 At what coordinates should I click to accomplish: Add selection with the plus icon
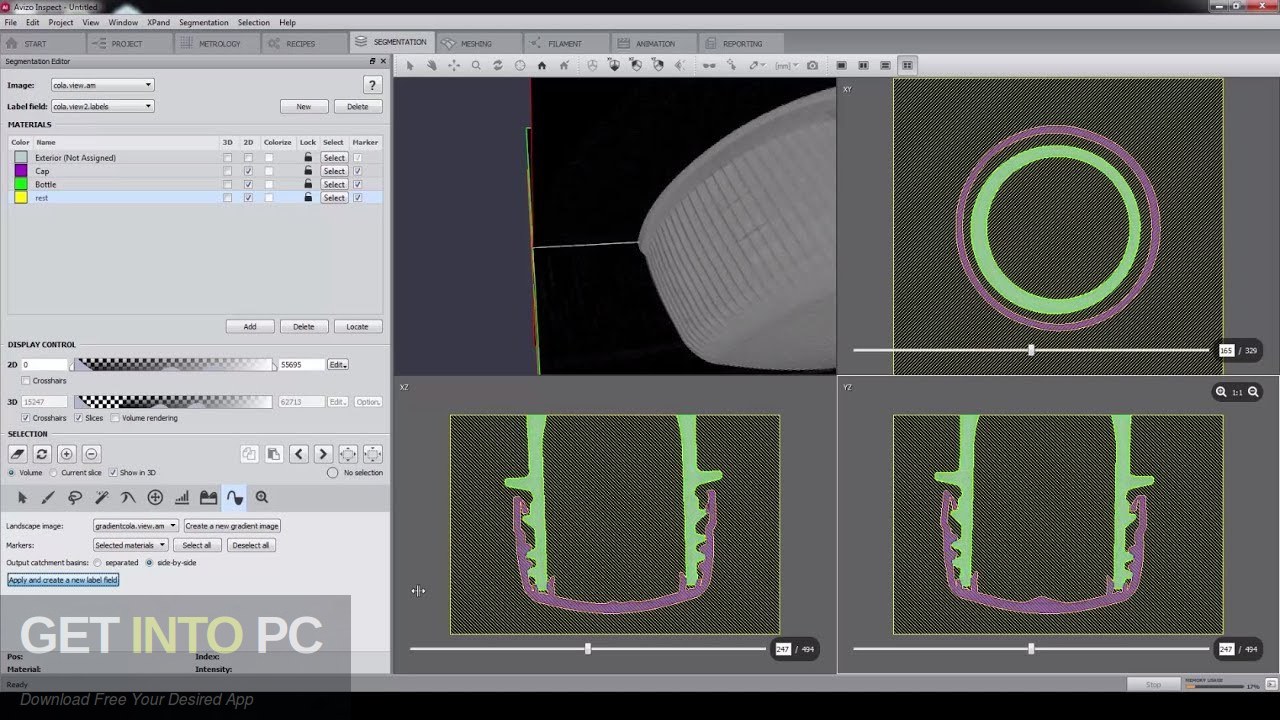66,454
